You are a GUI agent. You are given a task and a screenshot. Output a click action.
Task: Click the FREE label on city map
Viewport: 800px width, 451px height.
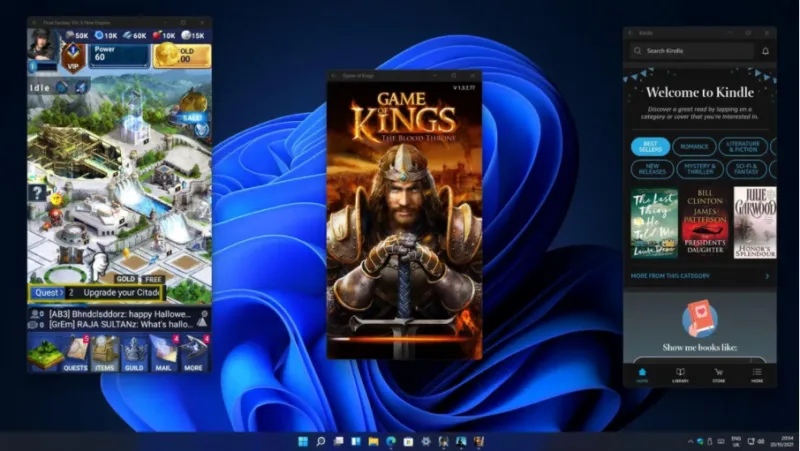coord(153,279)
